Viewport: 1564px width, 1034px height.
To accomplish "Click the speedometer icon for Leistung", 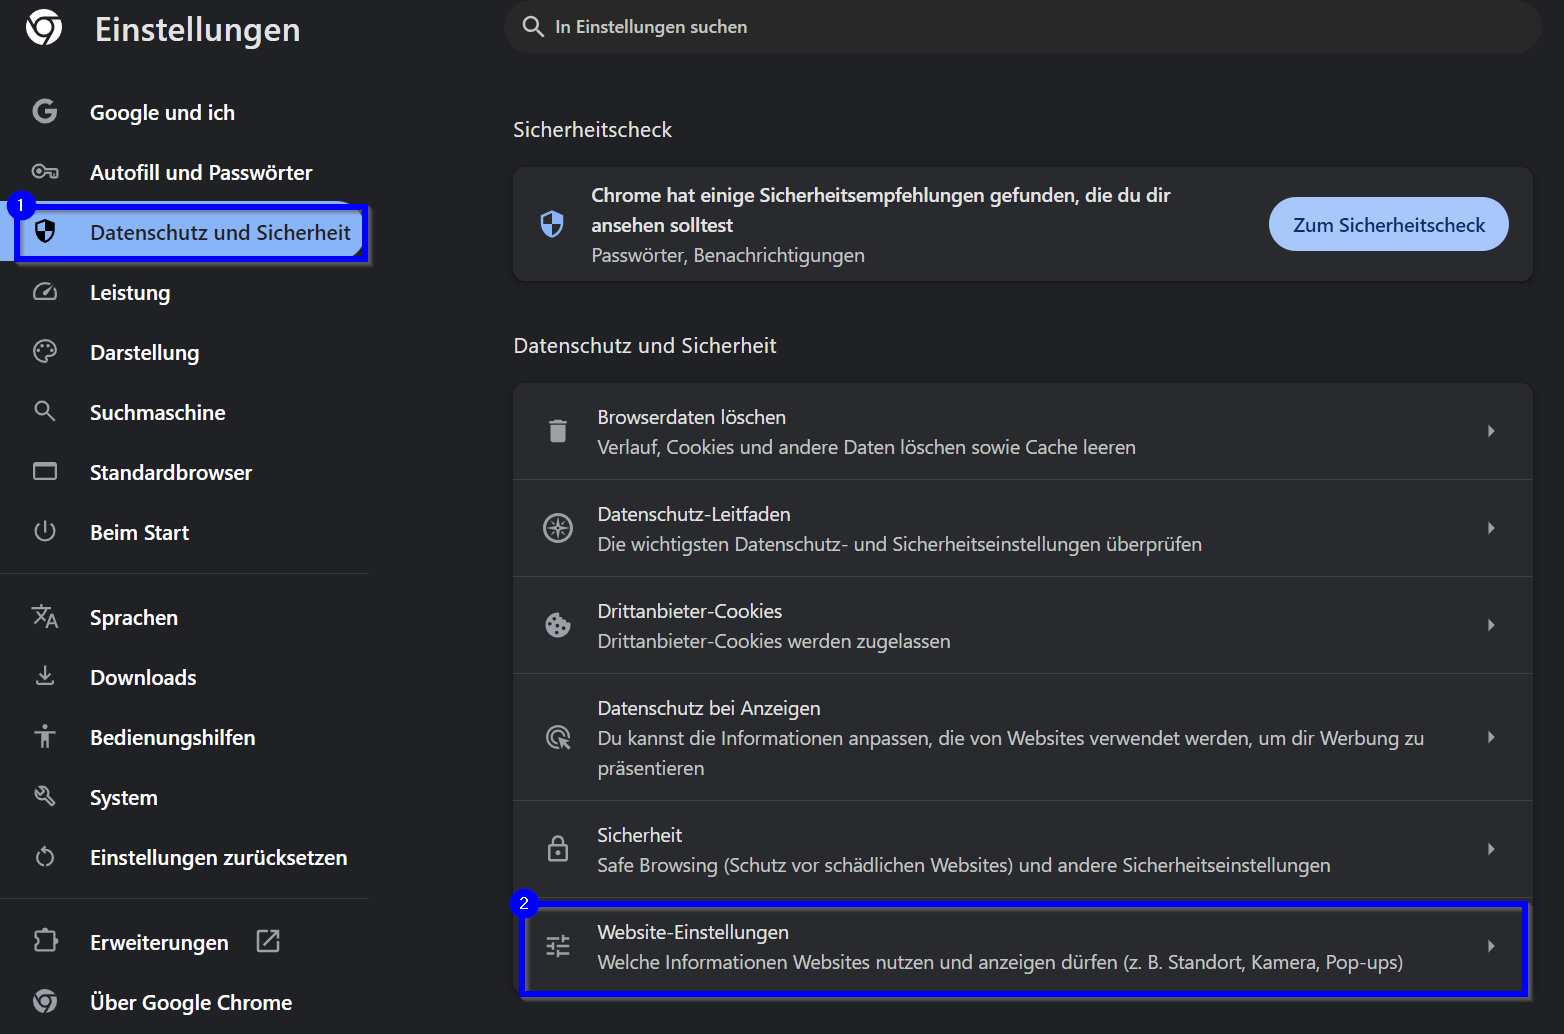I will coord(45,292).
